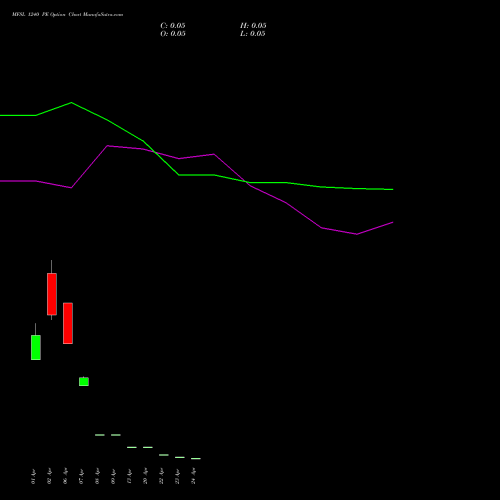Click the 20 Apr date axis label
500x500 pixels.
coord(145,476)
